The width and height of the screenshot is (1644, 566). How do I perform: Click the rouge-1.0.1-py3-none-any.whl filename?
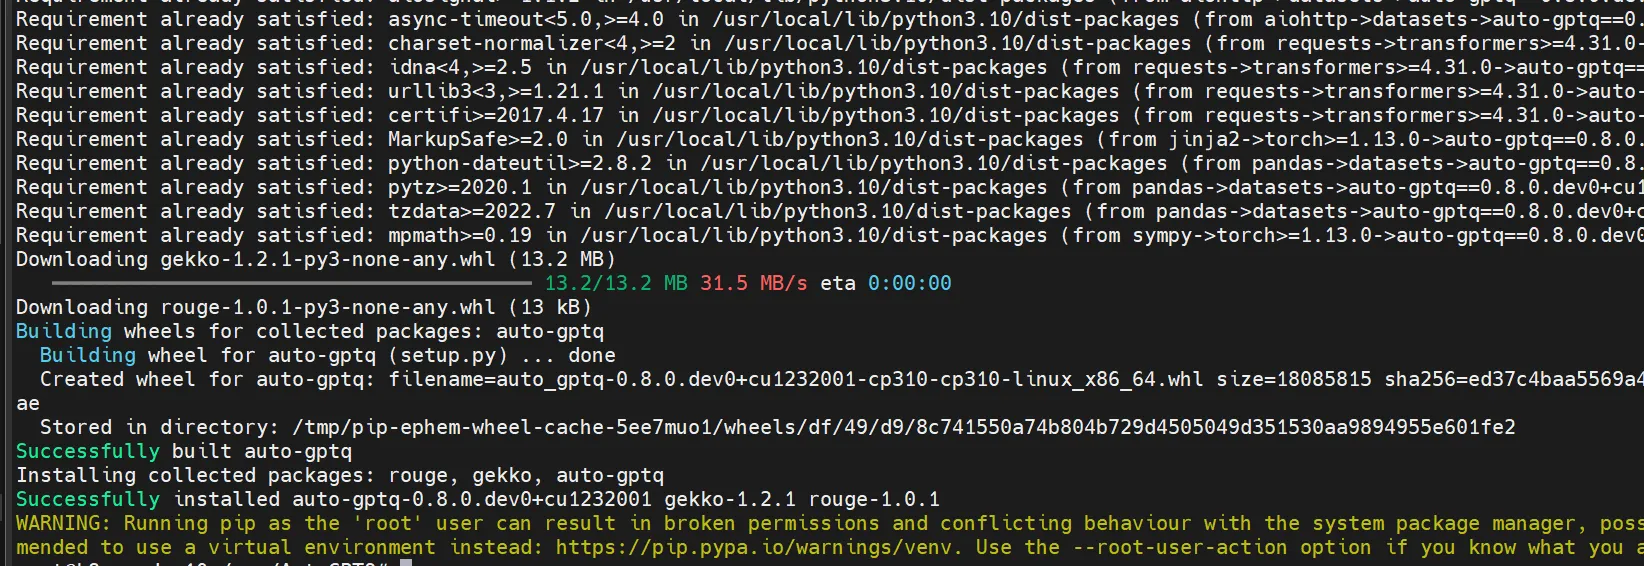(x=328, y=307)
